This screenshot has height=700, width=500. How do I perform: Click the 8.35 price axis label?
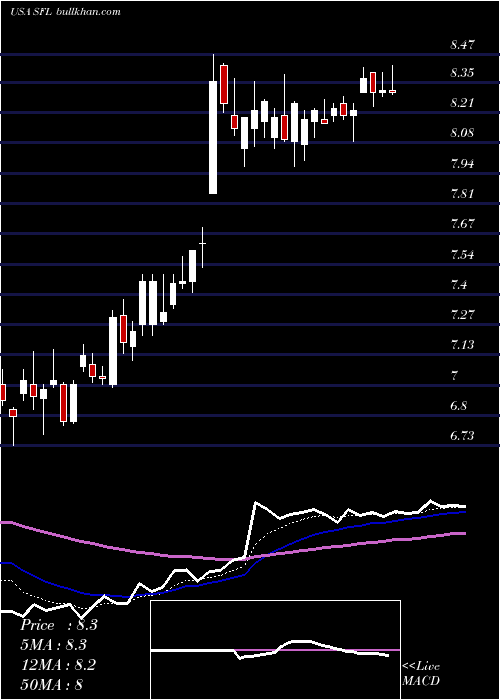click(462, 73)
